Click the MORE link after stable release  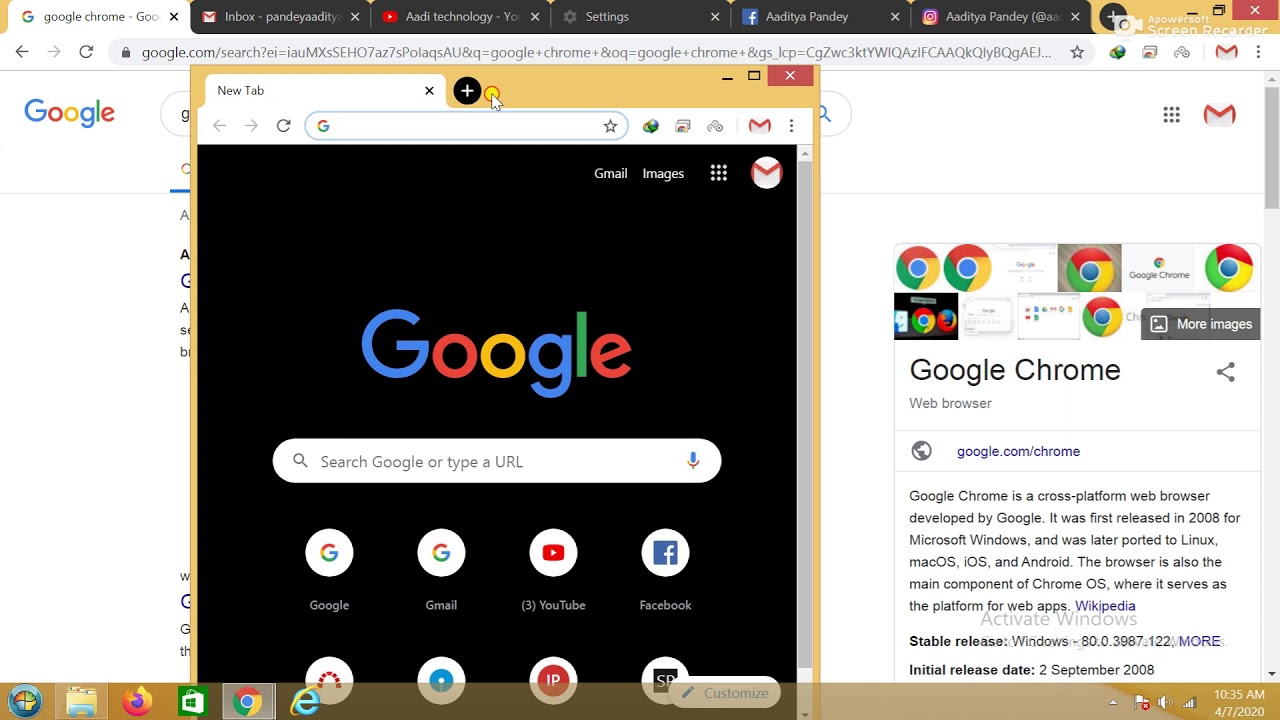click(x=1199, y=642)
